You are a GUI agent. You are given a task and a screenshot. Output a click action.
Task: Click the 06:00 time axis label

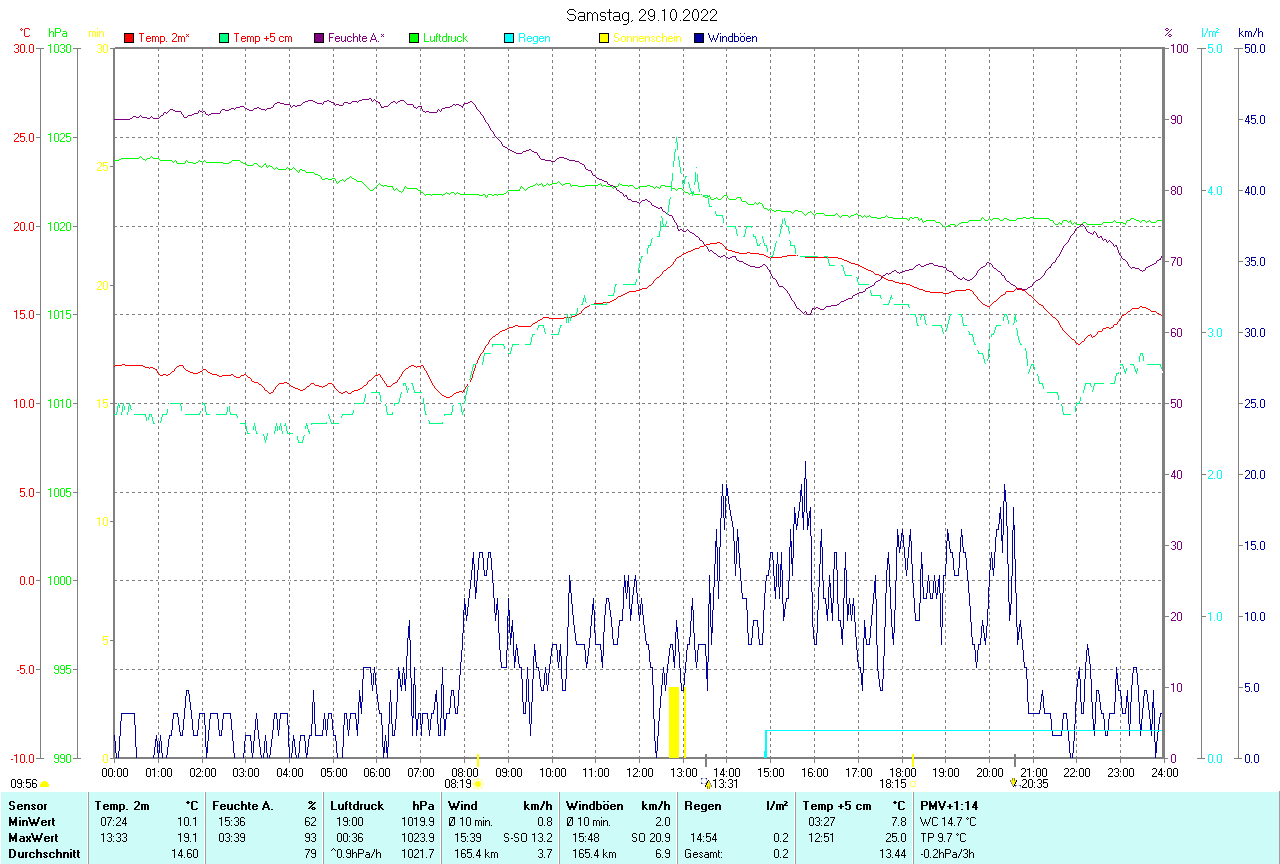(377, 772)
